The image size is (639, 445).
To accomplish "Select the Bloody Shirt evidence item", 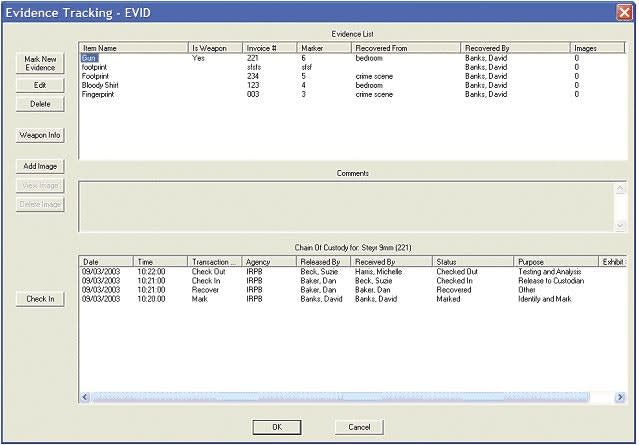I will (103, 86).
